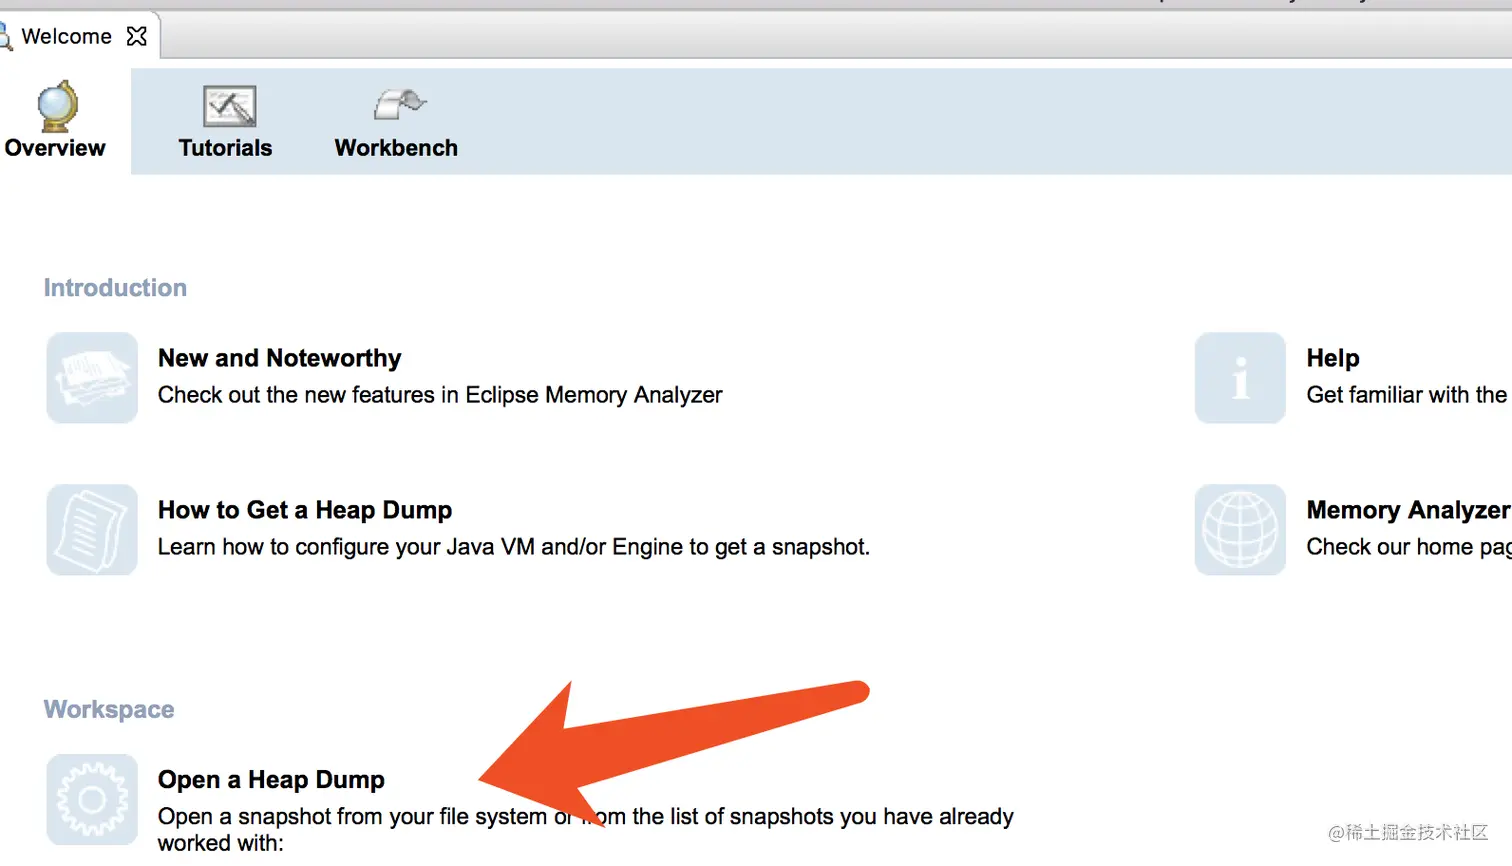This screenshot has height=866, width=1512.
Task: Click the Workspace section heading
Action: [x=109, y=709]
